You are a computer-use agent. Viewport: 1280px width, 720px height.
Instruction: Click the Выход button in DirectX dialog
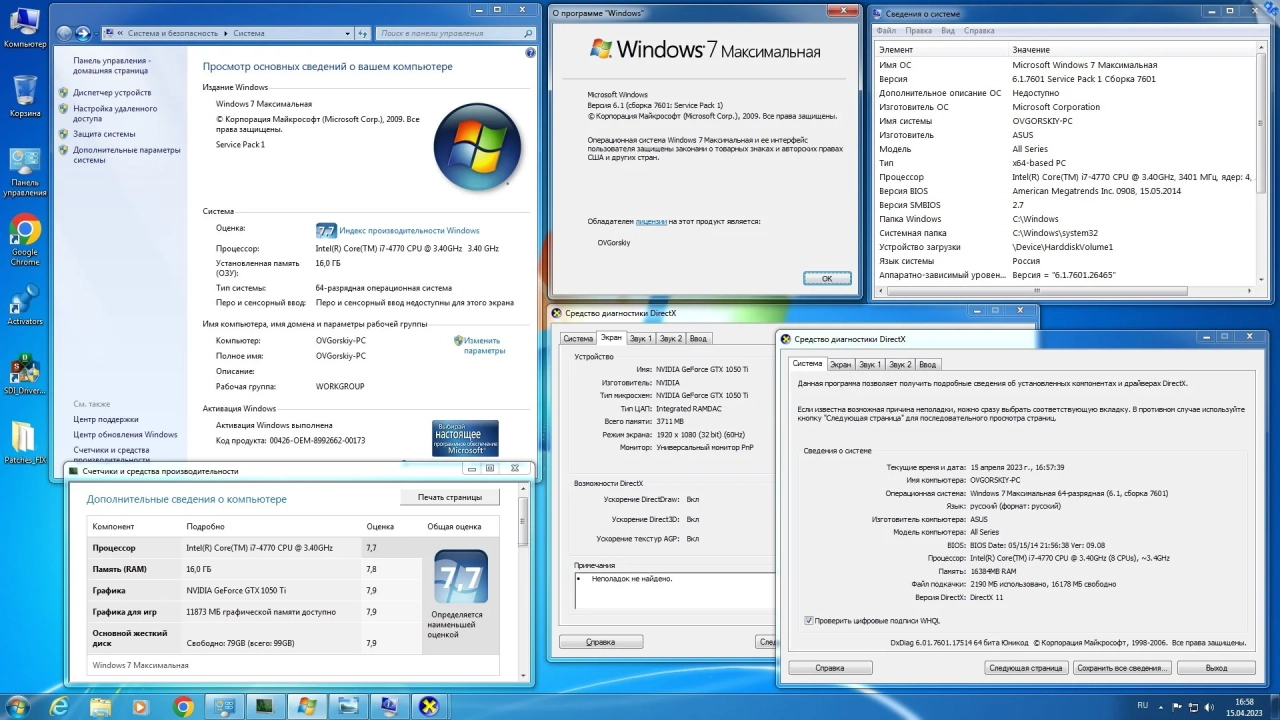tap(1216, 668)
